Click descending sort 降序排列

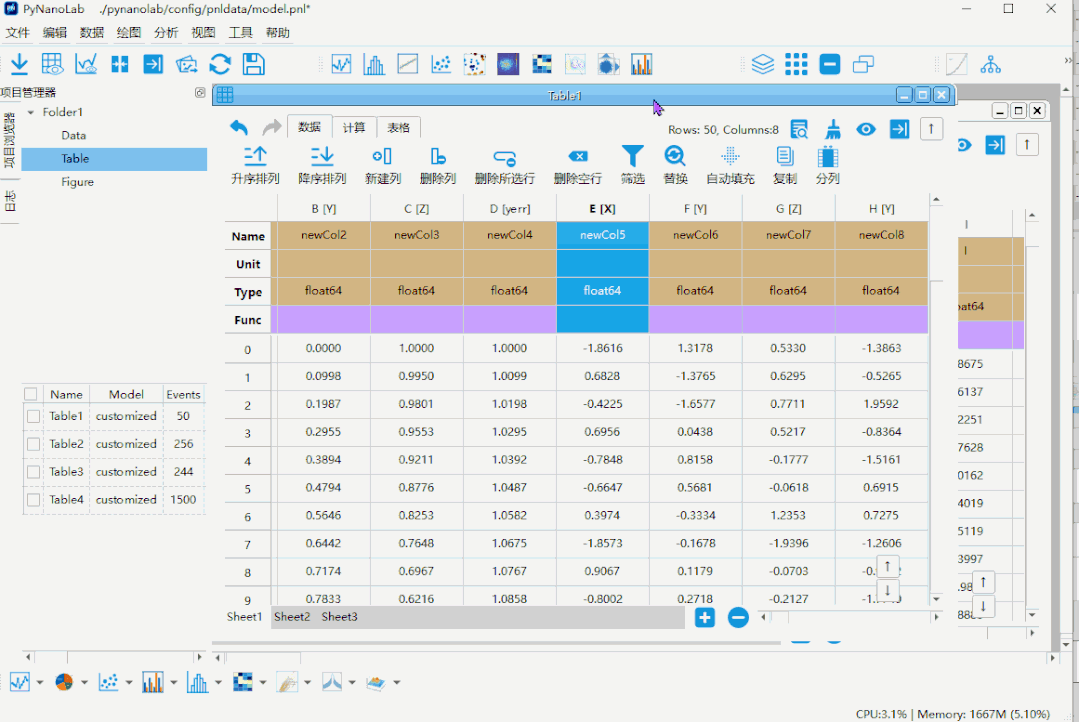[321, 166]
